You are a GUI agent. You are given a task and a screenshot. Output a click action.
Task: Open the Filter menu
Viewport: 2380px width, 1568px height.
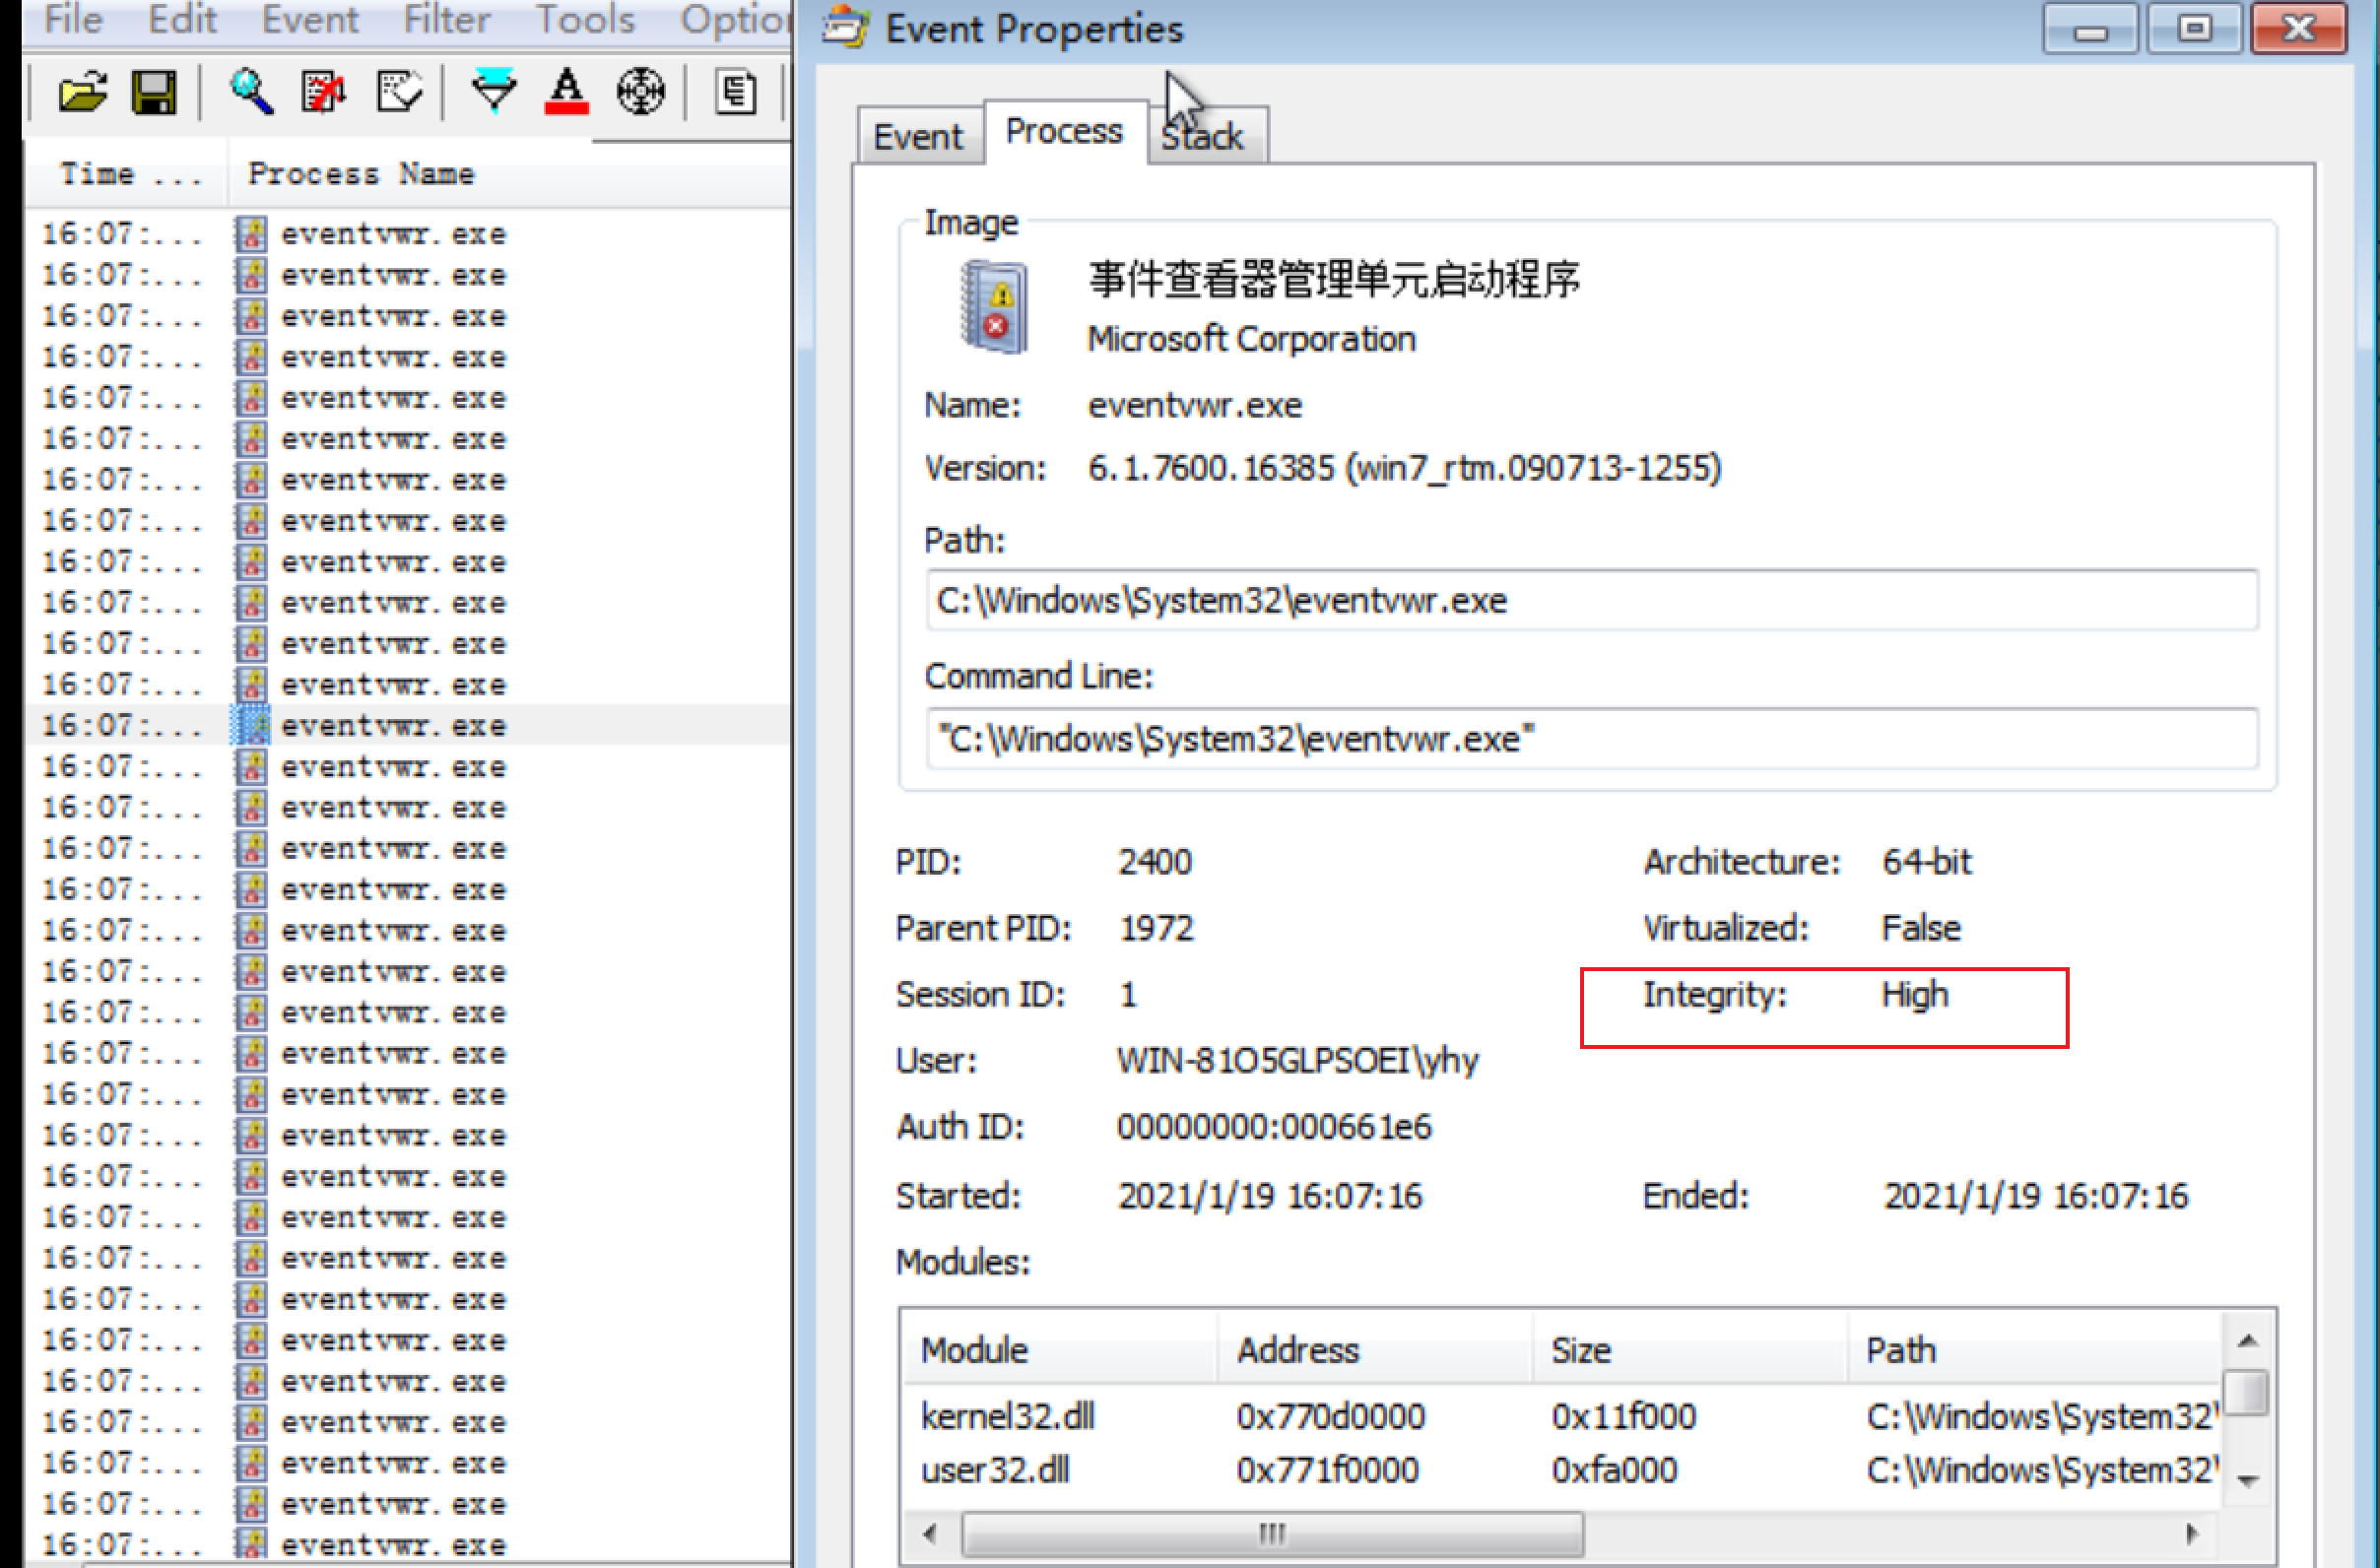(446, 20)
